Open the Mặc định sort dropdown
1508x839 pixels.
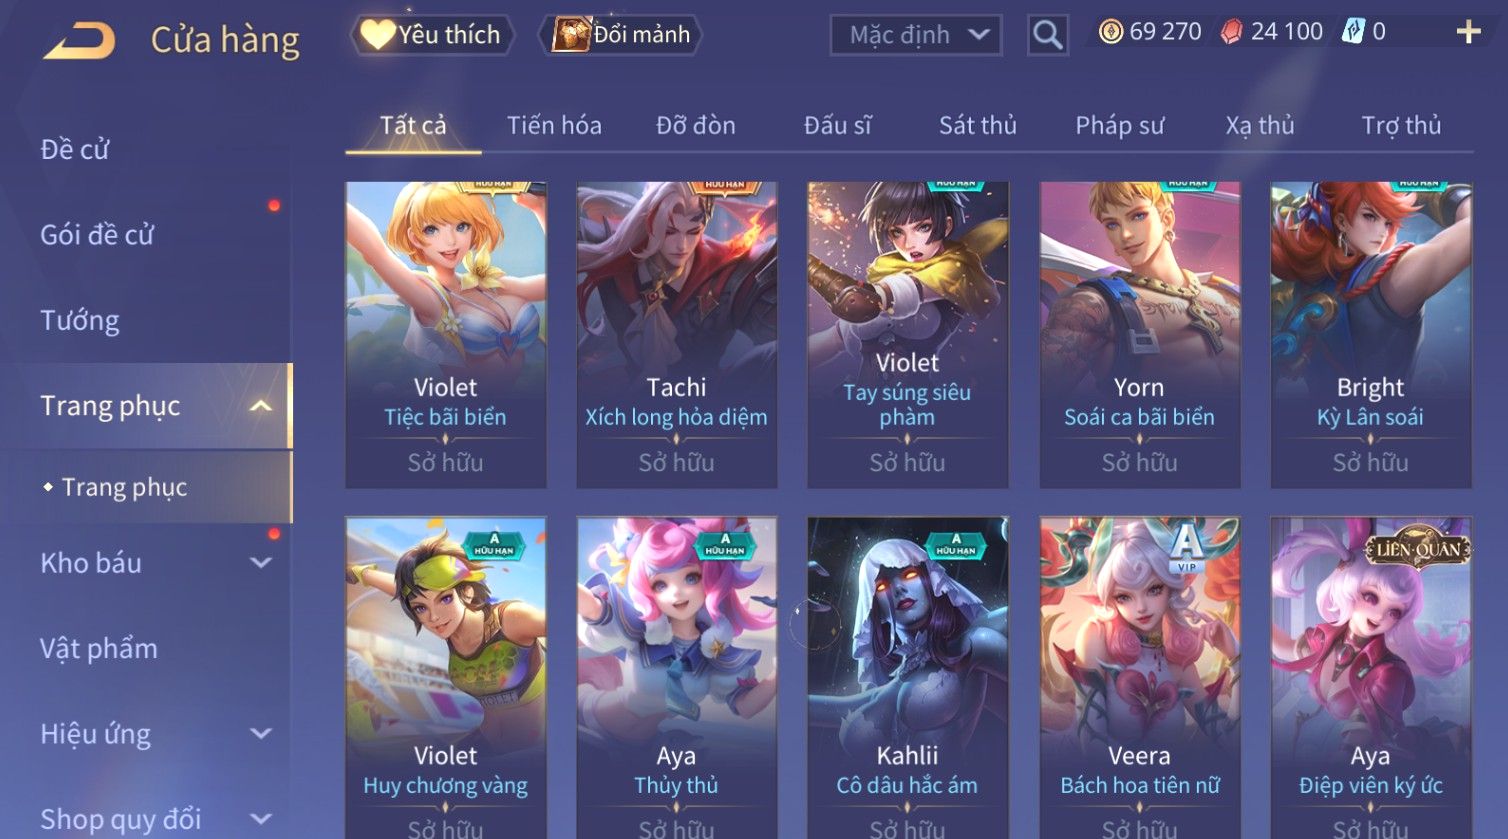(x=916, y=35)
